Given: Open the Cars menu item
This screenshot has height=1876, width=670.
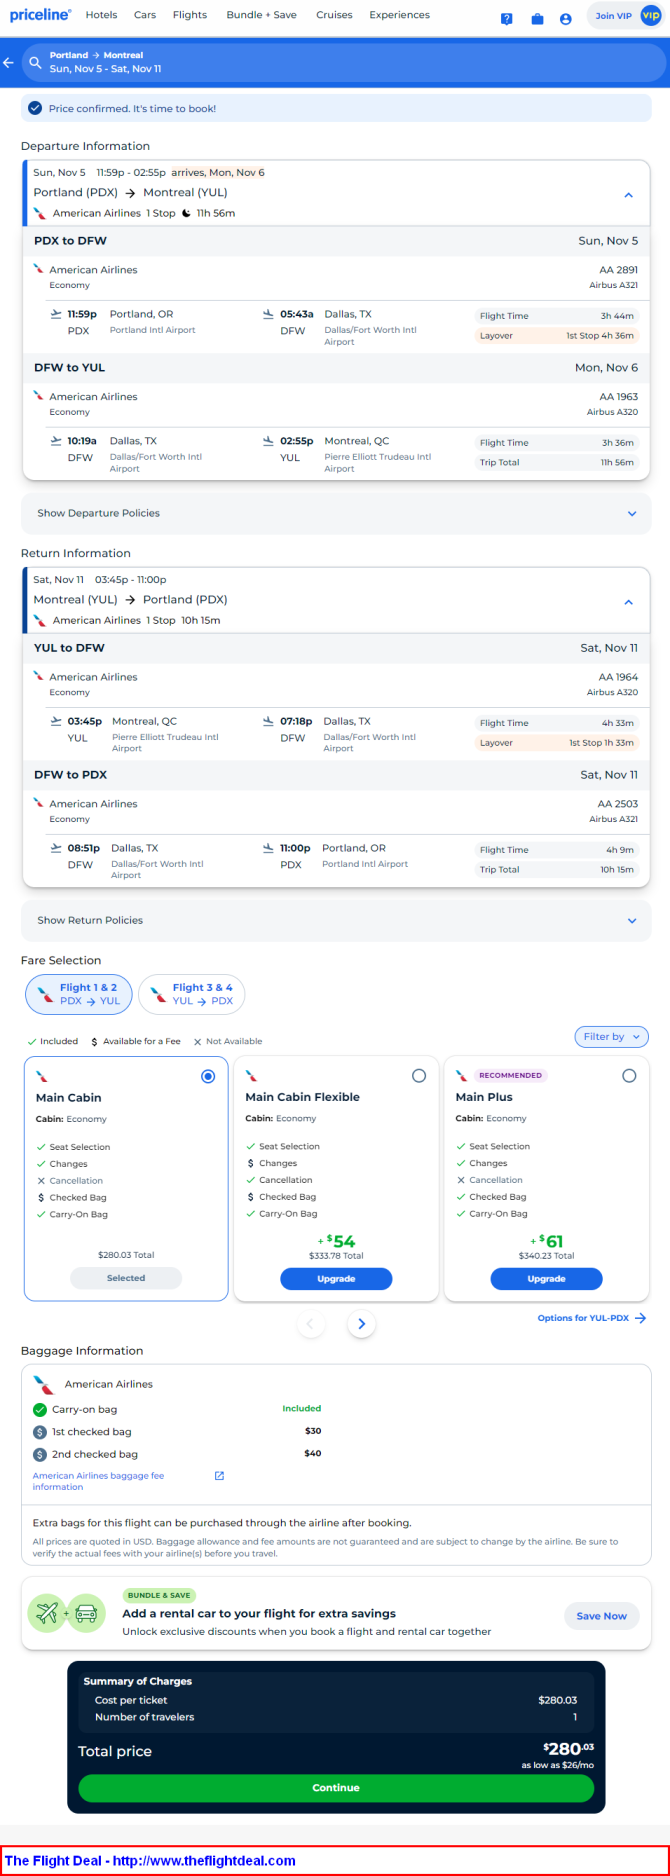Looking at the screenshot, I should 145,15.
